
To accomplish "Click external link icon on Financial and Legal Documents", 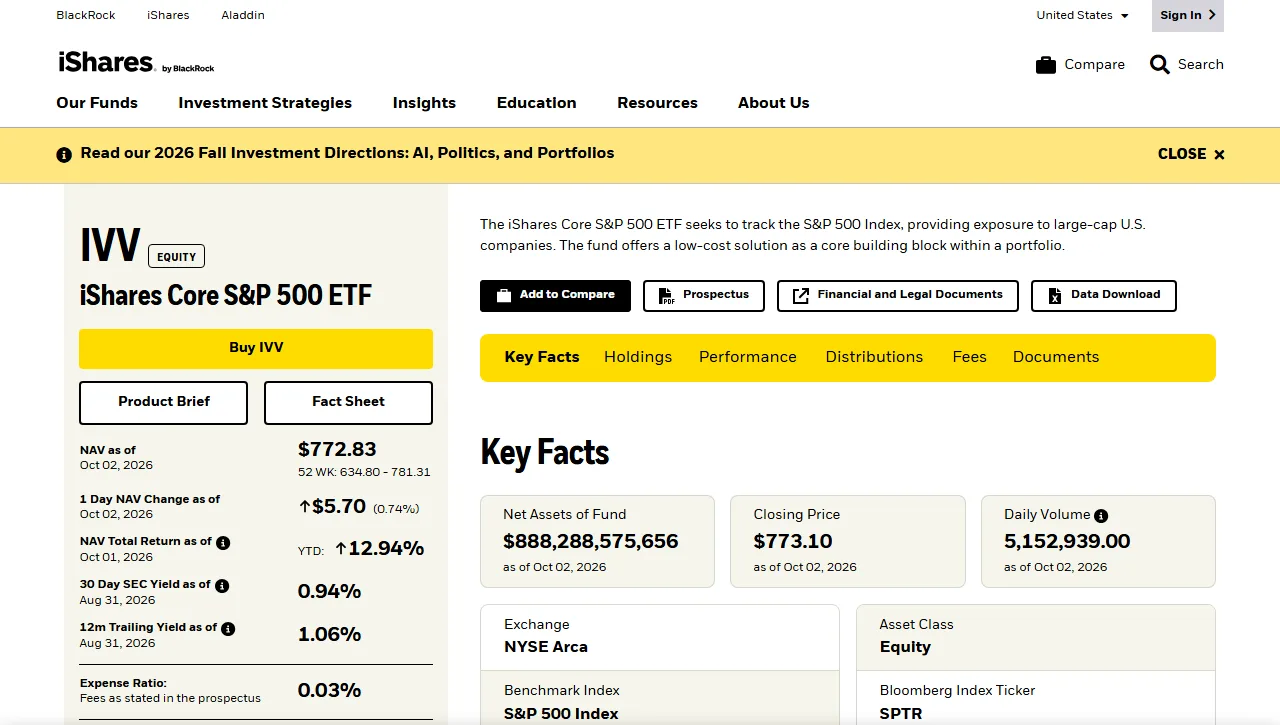I will pos(801,296).
